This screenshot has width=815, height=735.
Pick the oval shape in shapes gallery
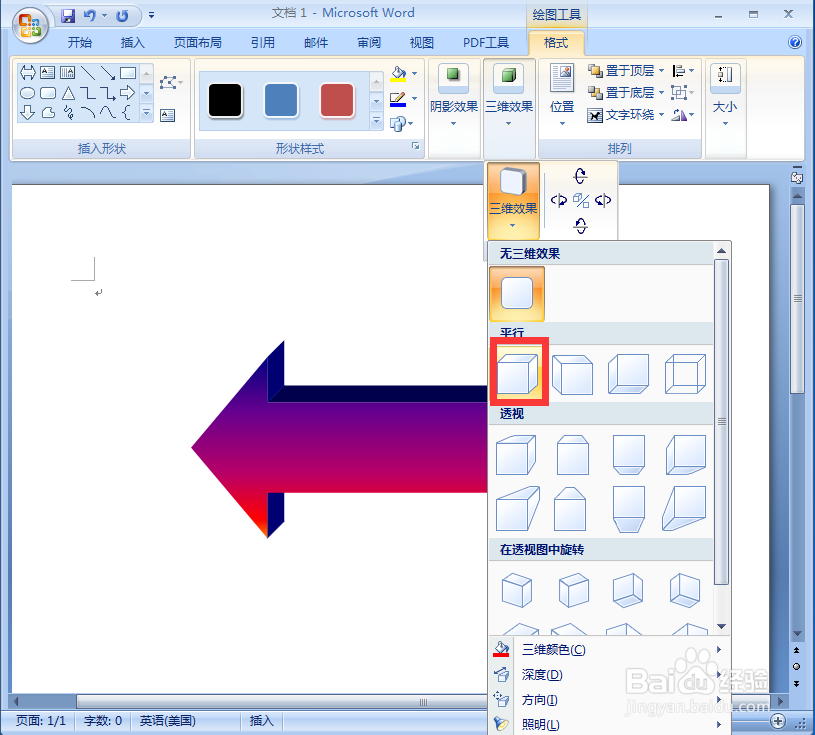click(28, 93)
